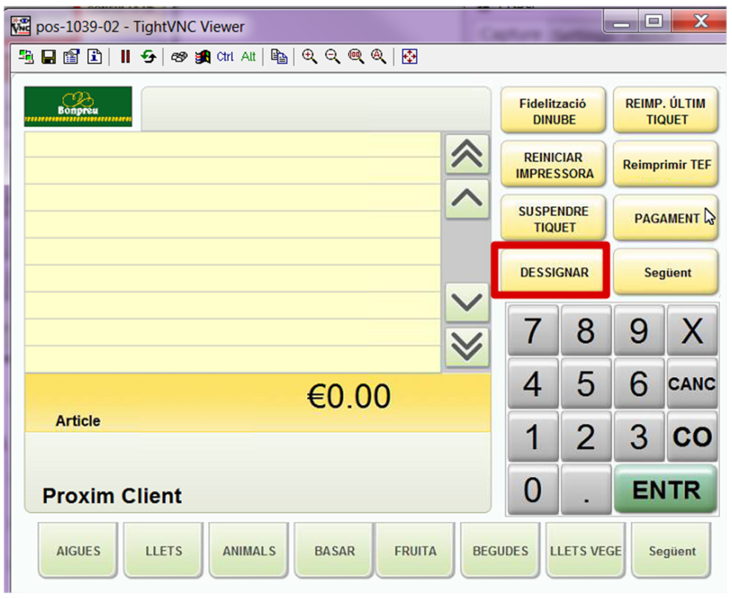Jump to bottom with double-down arrow

(466, 346)
